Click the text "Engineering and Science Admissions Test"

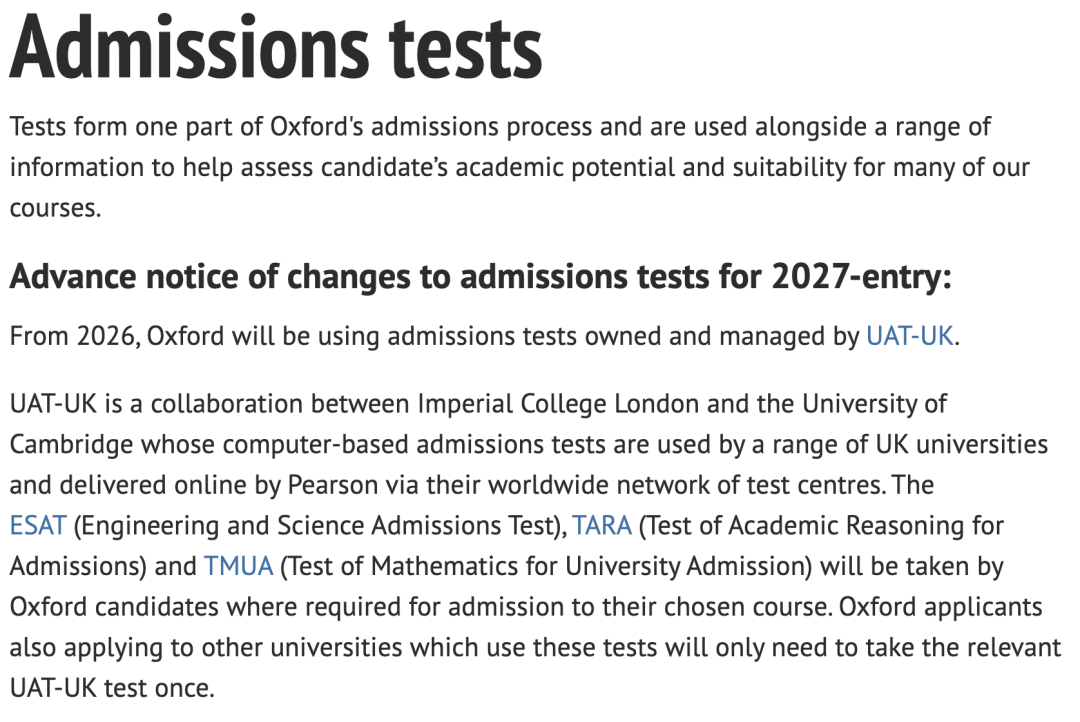coord(316,525)
